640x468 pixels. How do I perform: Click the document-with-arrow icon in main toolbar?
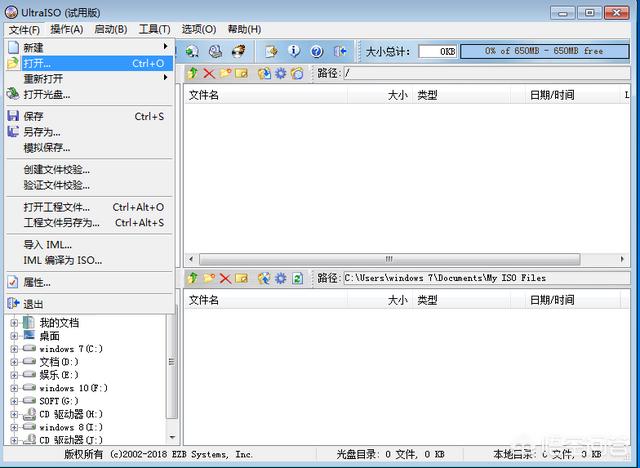click(271, 51)
